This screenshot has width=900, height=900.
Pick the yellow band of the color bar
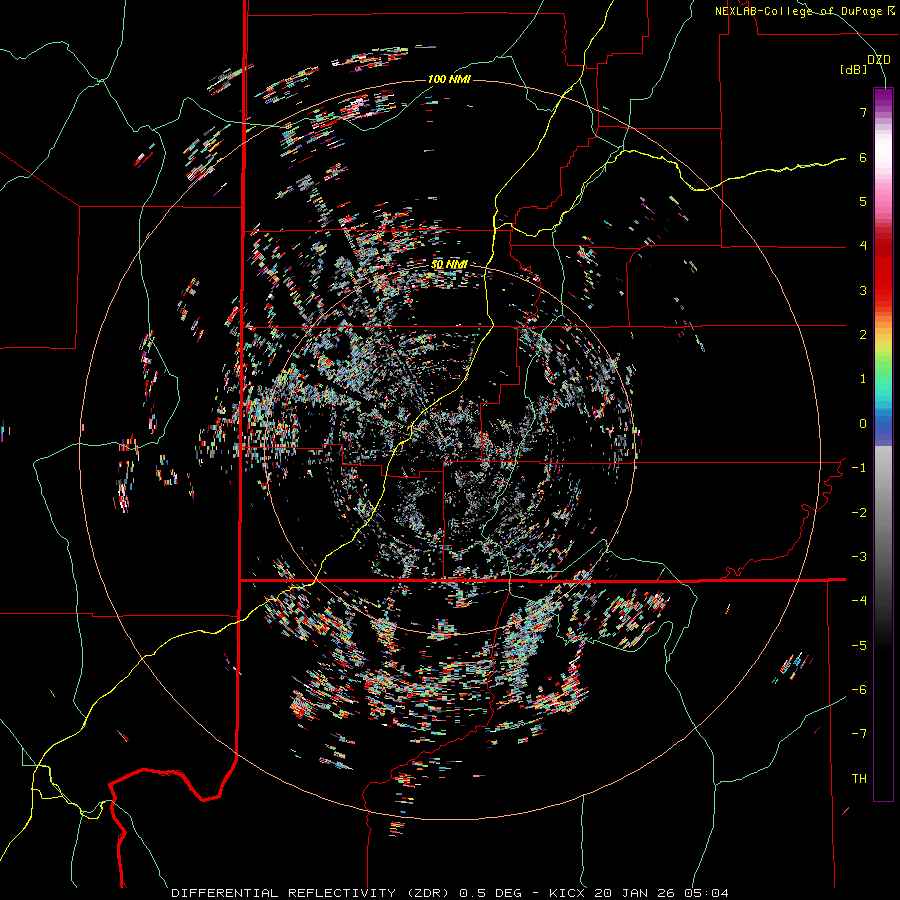[883, 343]
